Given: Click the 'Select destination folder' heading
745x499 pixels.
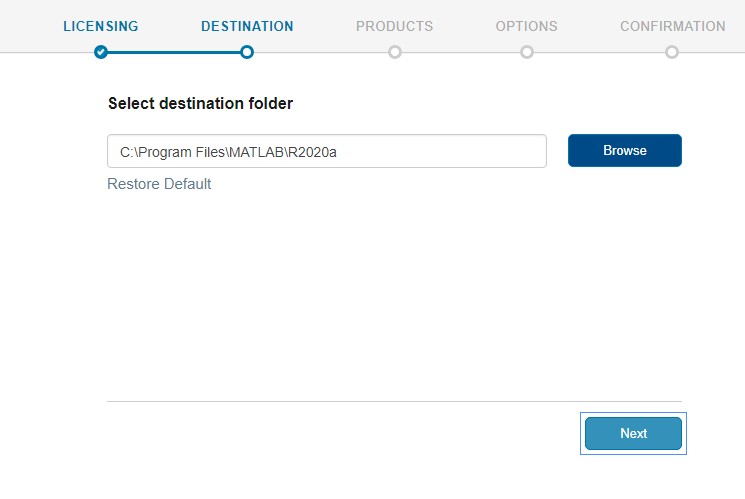Looking at the screenshot, I should pyautogui.click(x=200, y=103).
